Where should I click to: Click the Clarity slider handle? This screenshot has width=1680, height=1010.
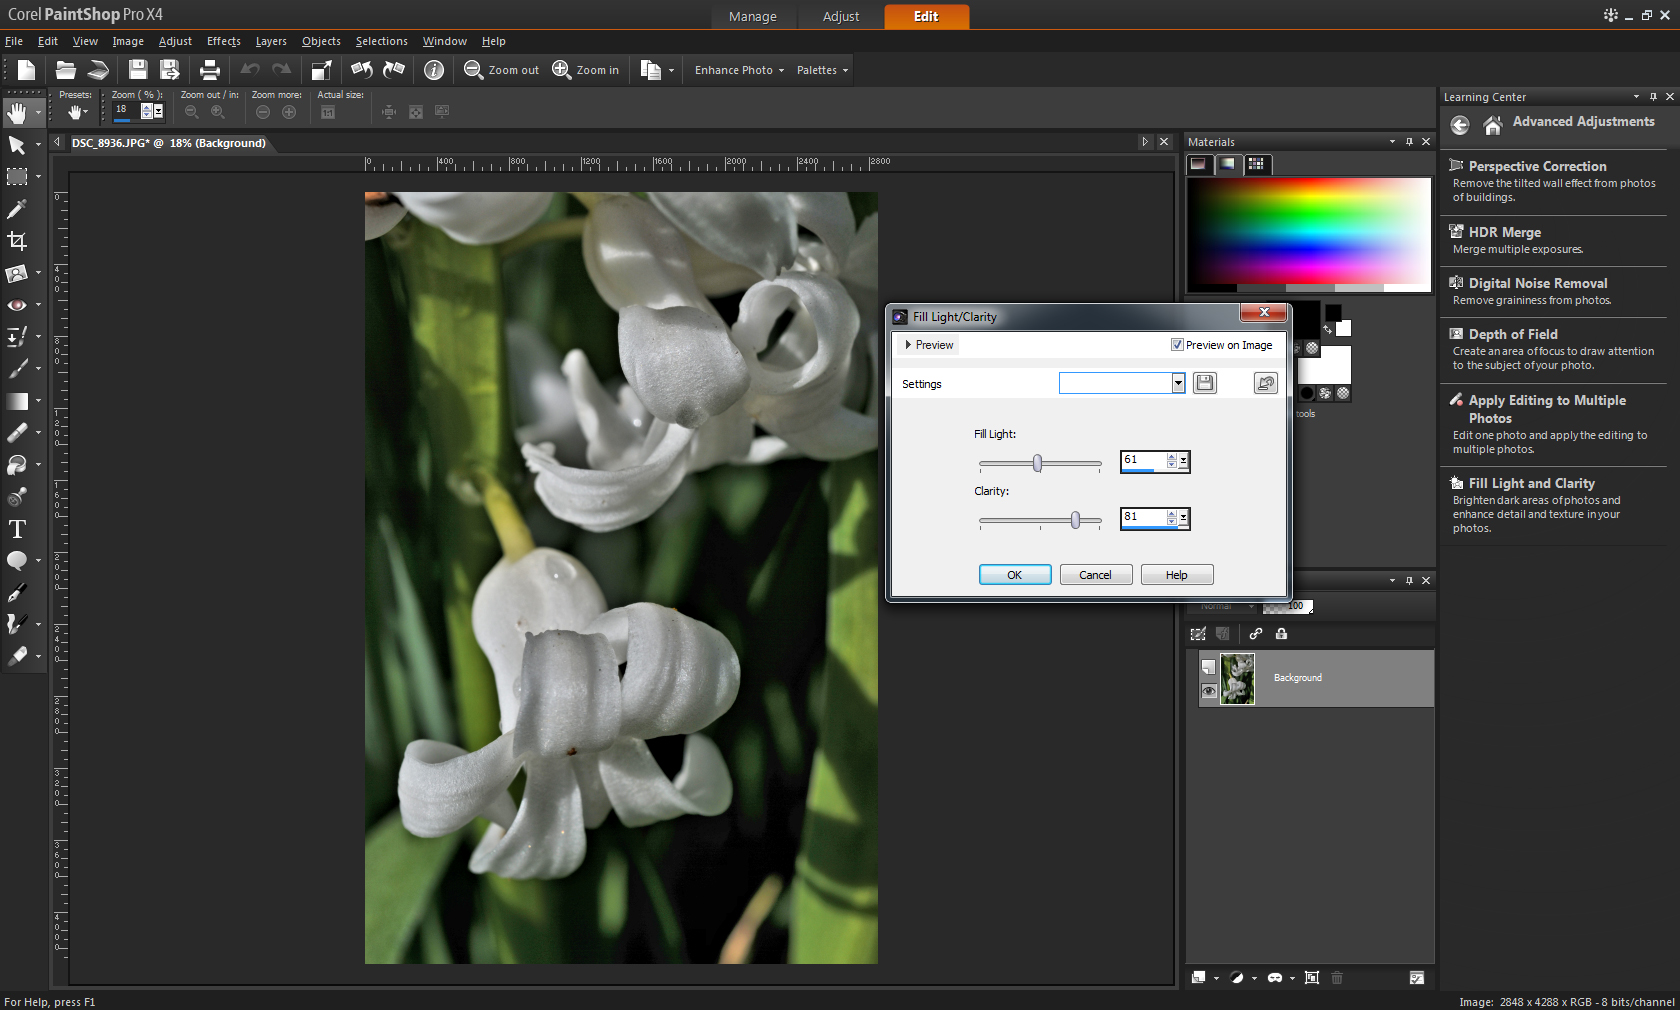tap(1075, 520)
